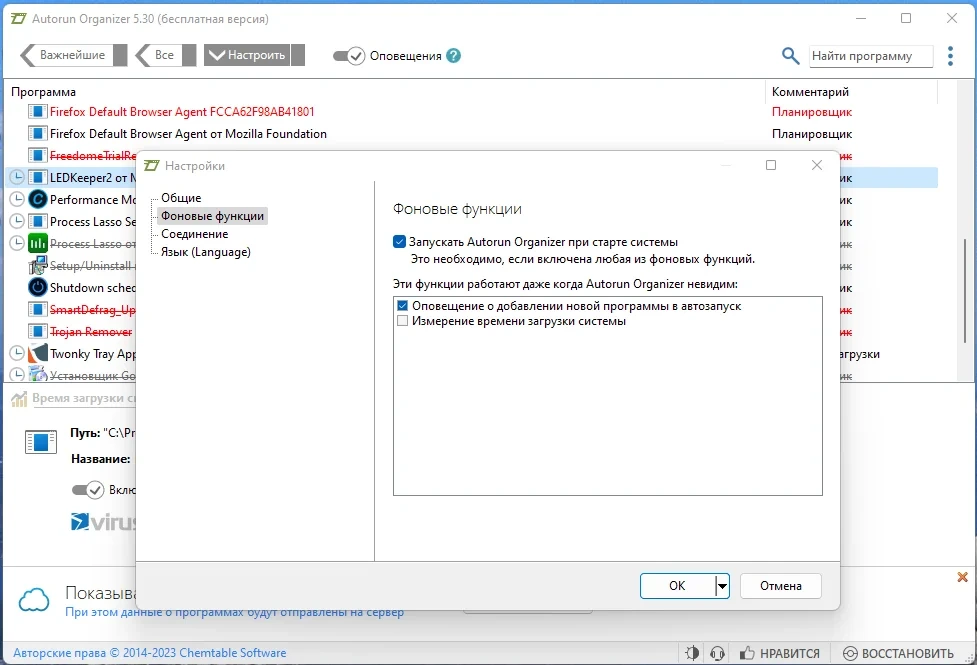Select Соединение in the settings tree
This screenshot has height=665, width=977.
tap(194, 234)
